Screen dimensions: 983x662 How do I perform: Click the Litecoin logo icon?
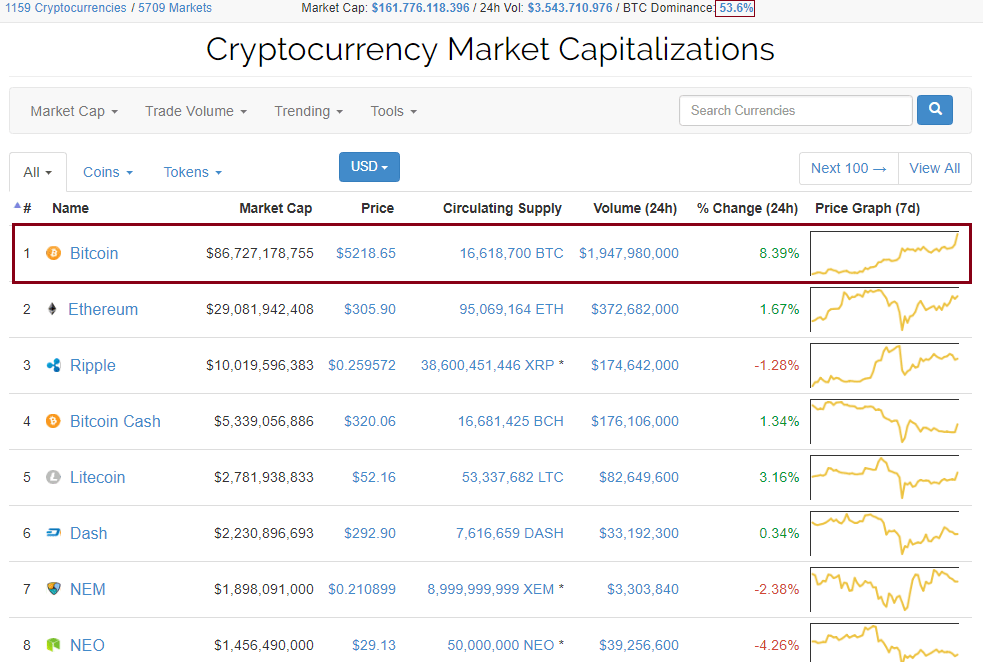click(54, 477)
